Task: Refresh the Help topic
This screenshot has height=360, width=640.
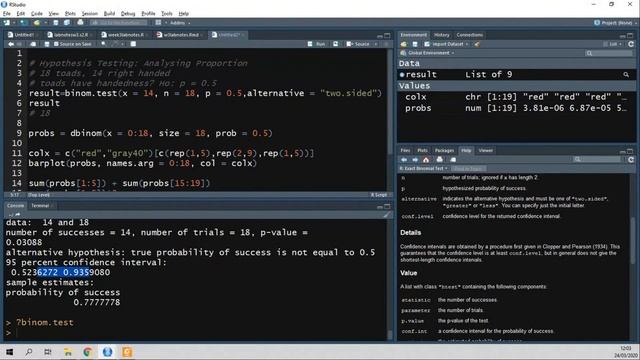Action: point(631,160)
